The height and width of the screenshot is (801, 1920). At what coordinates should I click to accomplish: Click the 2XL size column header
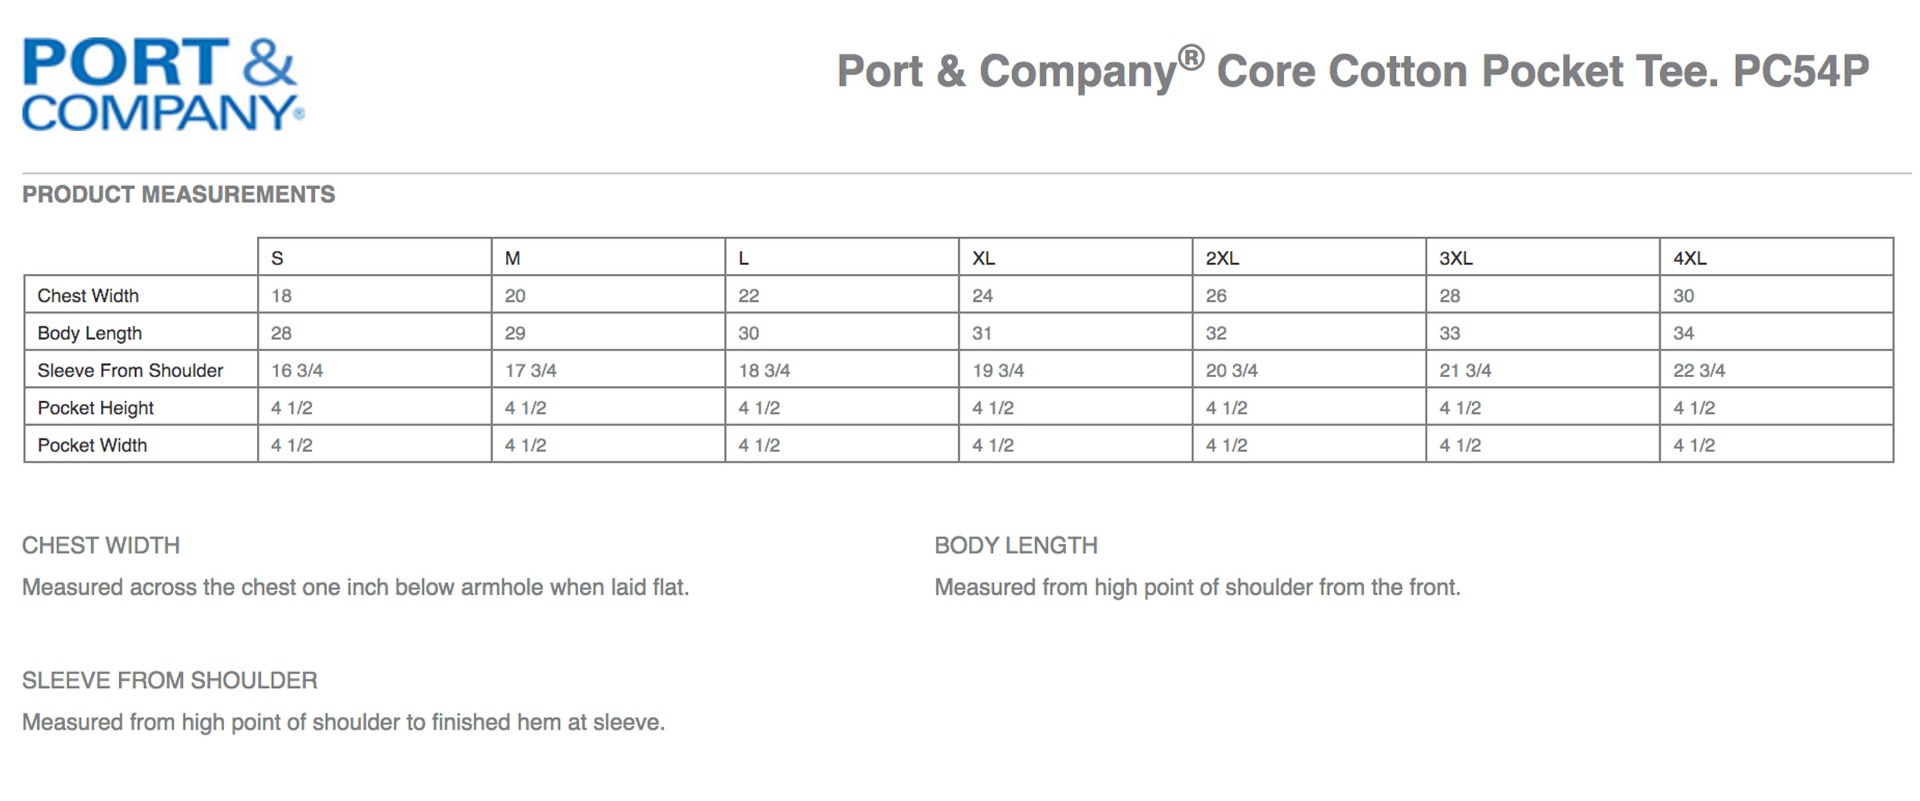1222,258
